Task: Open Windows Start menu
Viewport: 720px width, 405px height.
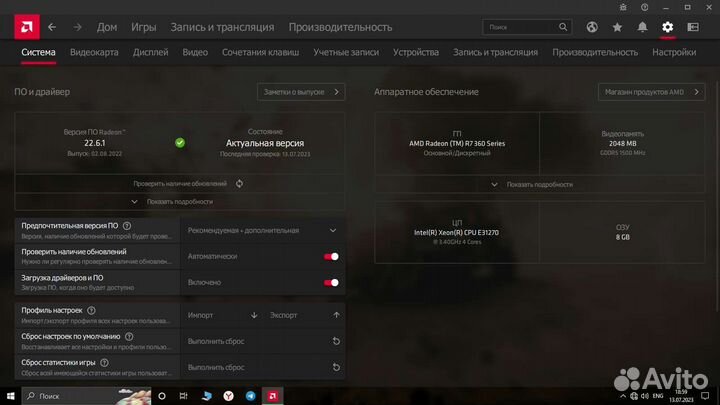Action: click(10, 396)
